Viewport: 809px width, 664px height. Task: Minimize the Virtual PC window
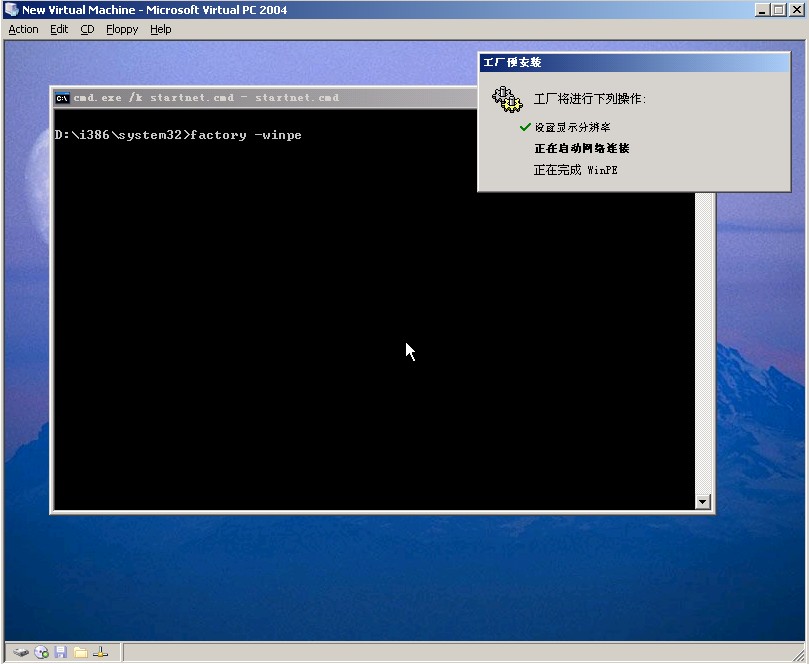pos(762,10)
